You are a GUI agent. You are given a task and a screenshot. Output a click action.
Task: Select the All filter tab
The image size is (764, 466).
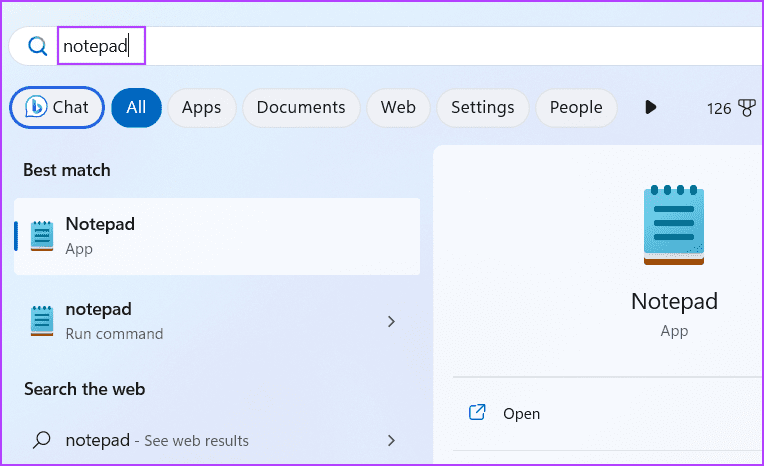click(x=136, y=107)
